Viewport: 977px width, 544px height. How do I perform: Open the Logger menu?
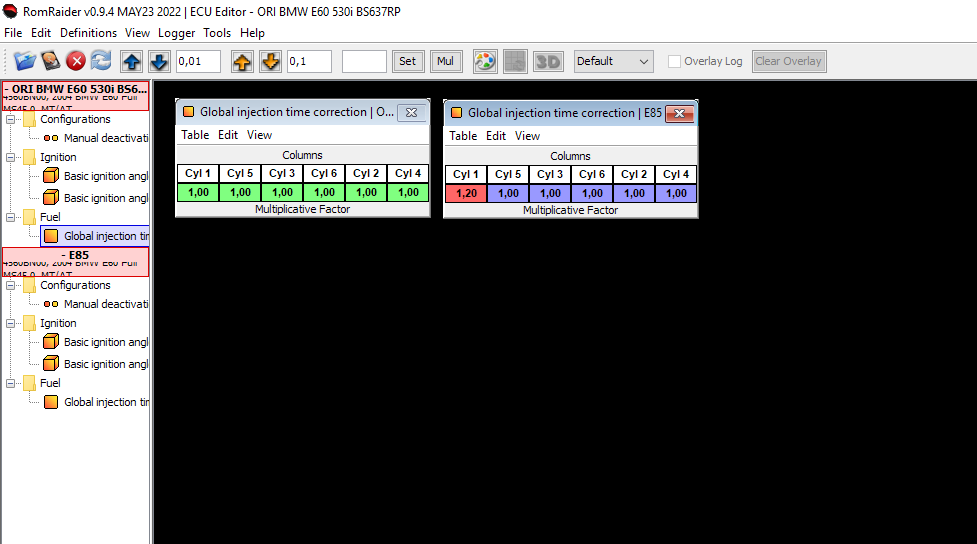pos(176,33)
